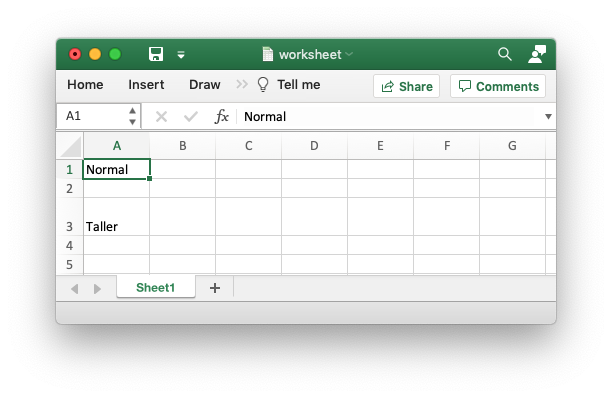Expand the formula bar arrow

(548, 116)
